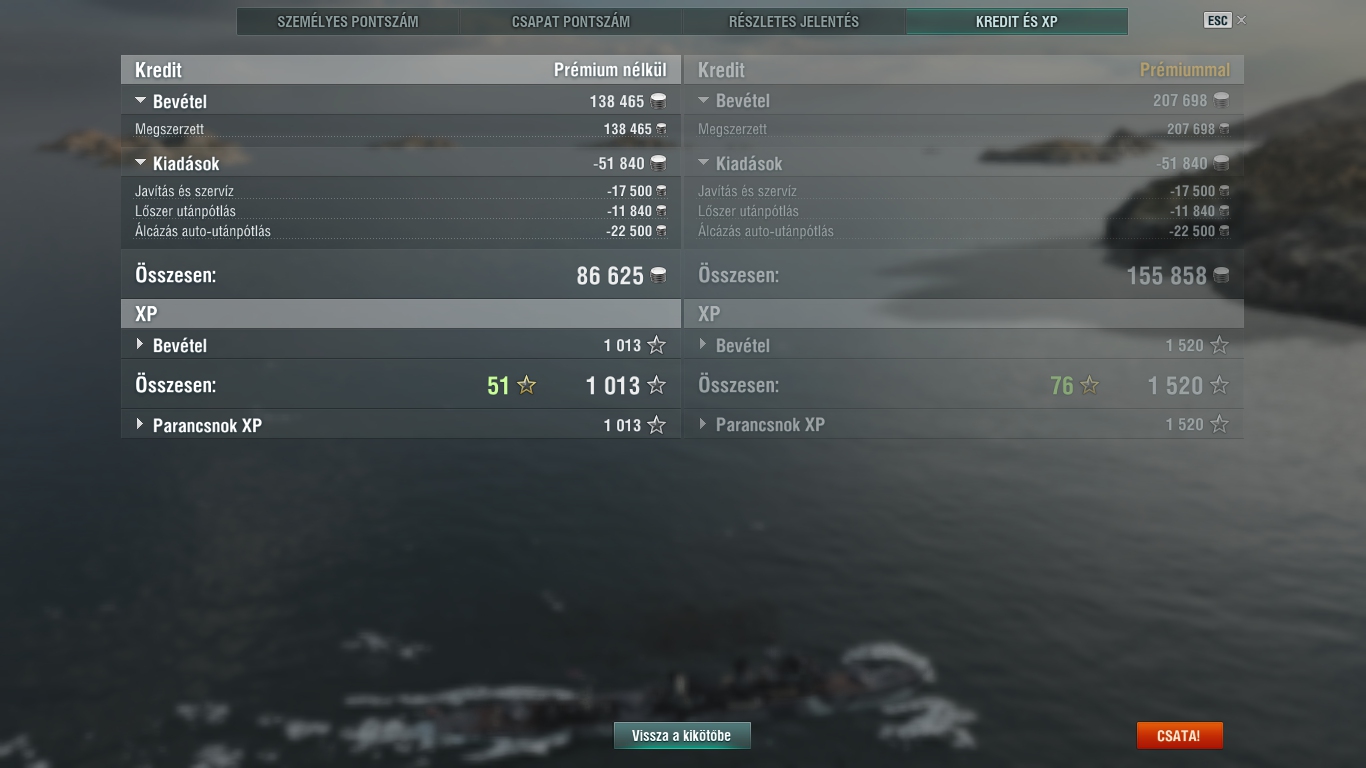The height and width of the screenshot is (768, 1366).
Task: Click the star icon next to 76 premium free XP
Action: pos(1089,385)
